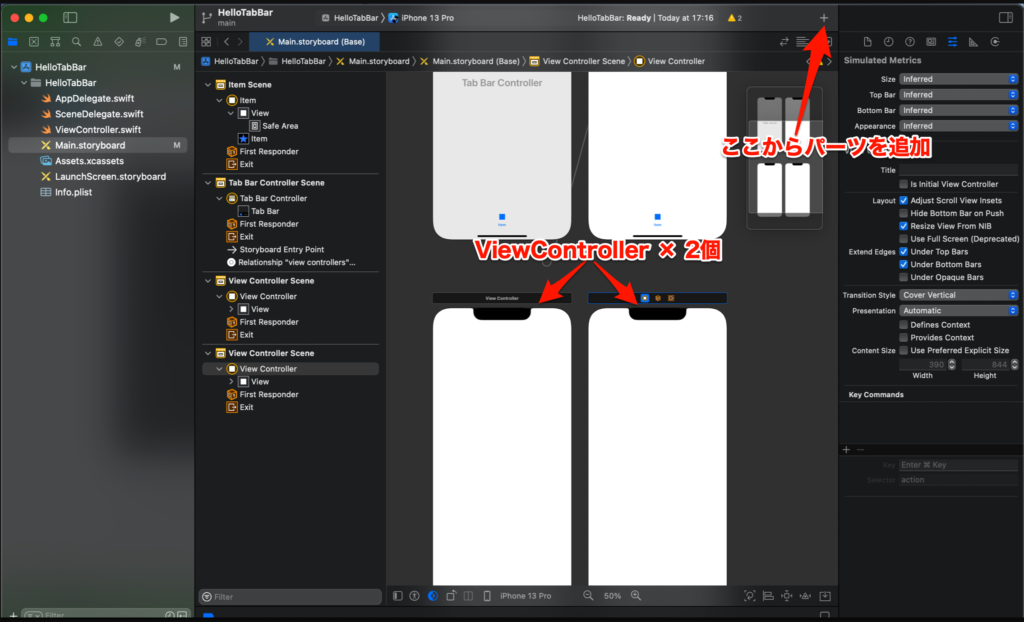Open the Quick Help inspector
The width and height of the screenshot is (1024, 622).
[910, 41]
